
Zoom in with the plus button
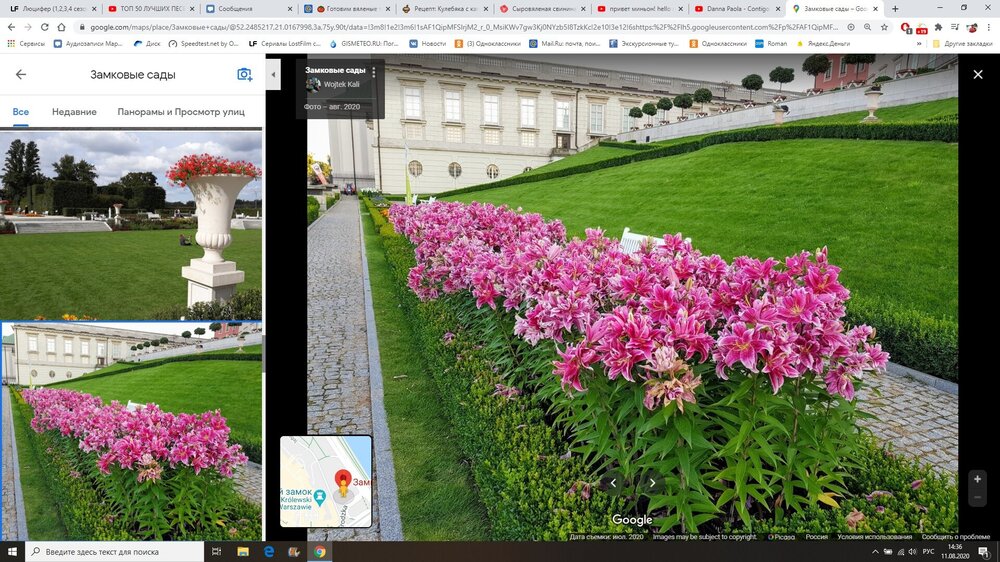pos(977,479)
